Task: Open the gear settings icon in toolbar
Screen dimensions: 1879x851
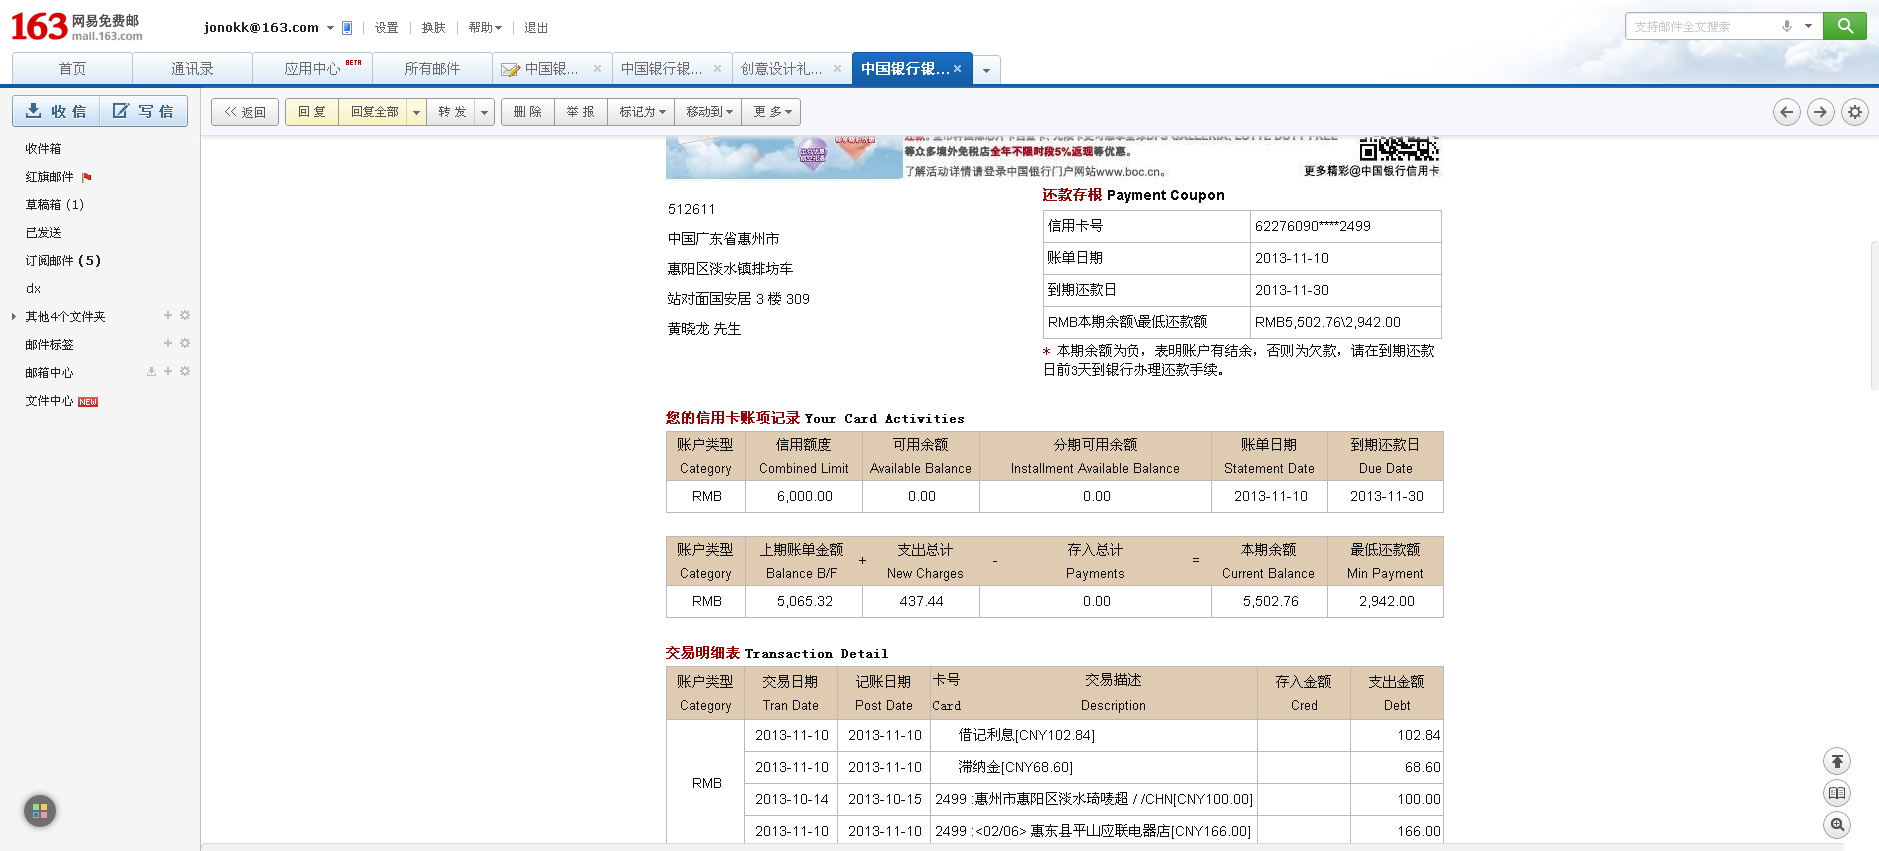Action: coord(1854,112)
